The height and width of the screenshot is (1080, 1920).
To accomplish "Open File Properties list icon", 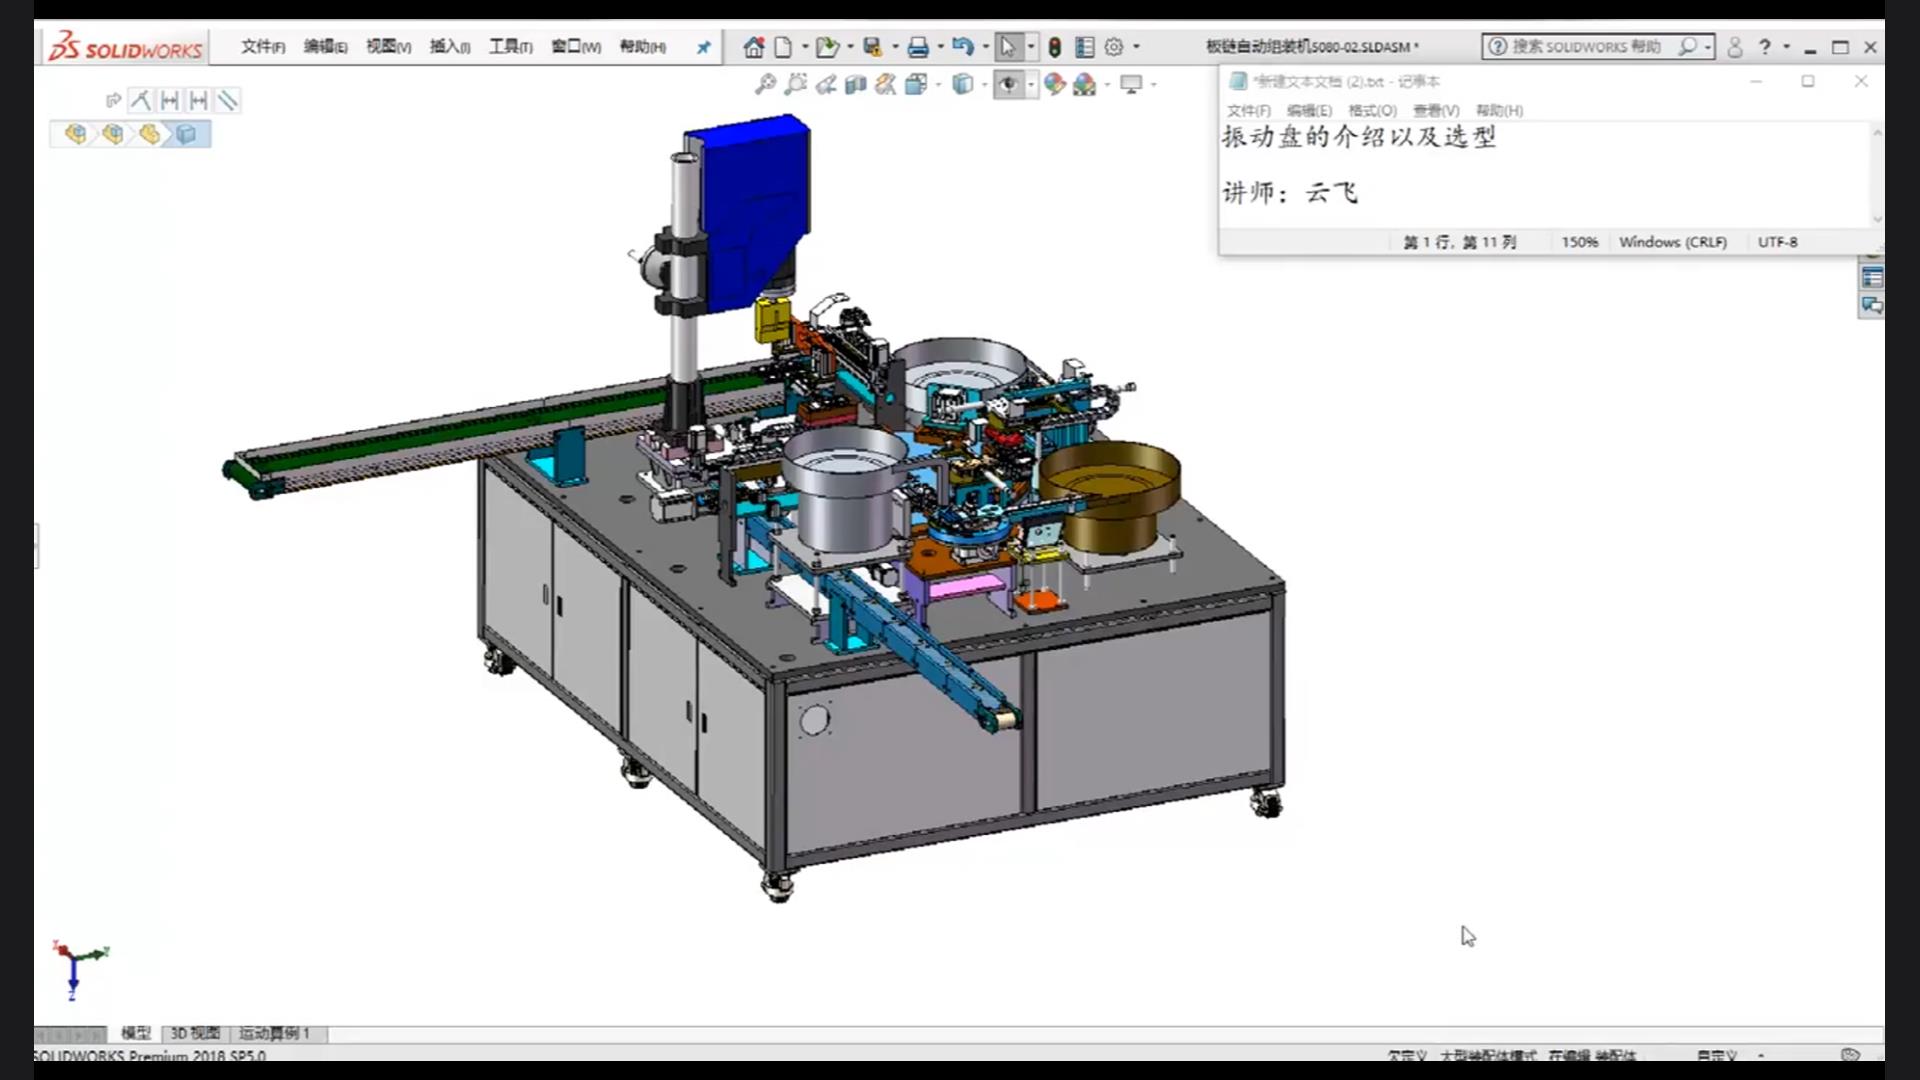I will pyautogui.click(x=1084, y=47).
